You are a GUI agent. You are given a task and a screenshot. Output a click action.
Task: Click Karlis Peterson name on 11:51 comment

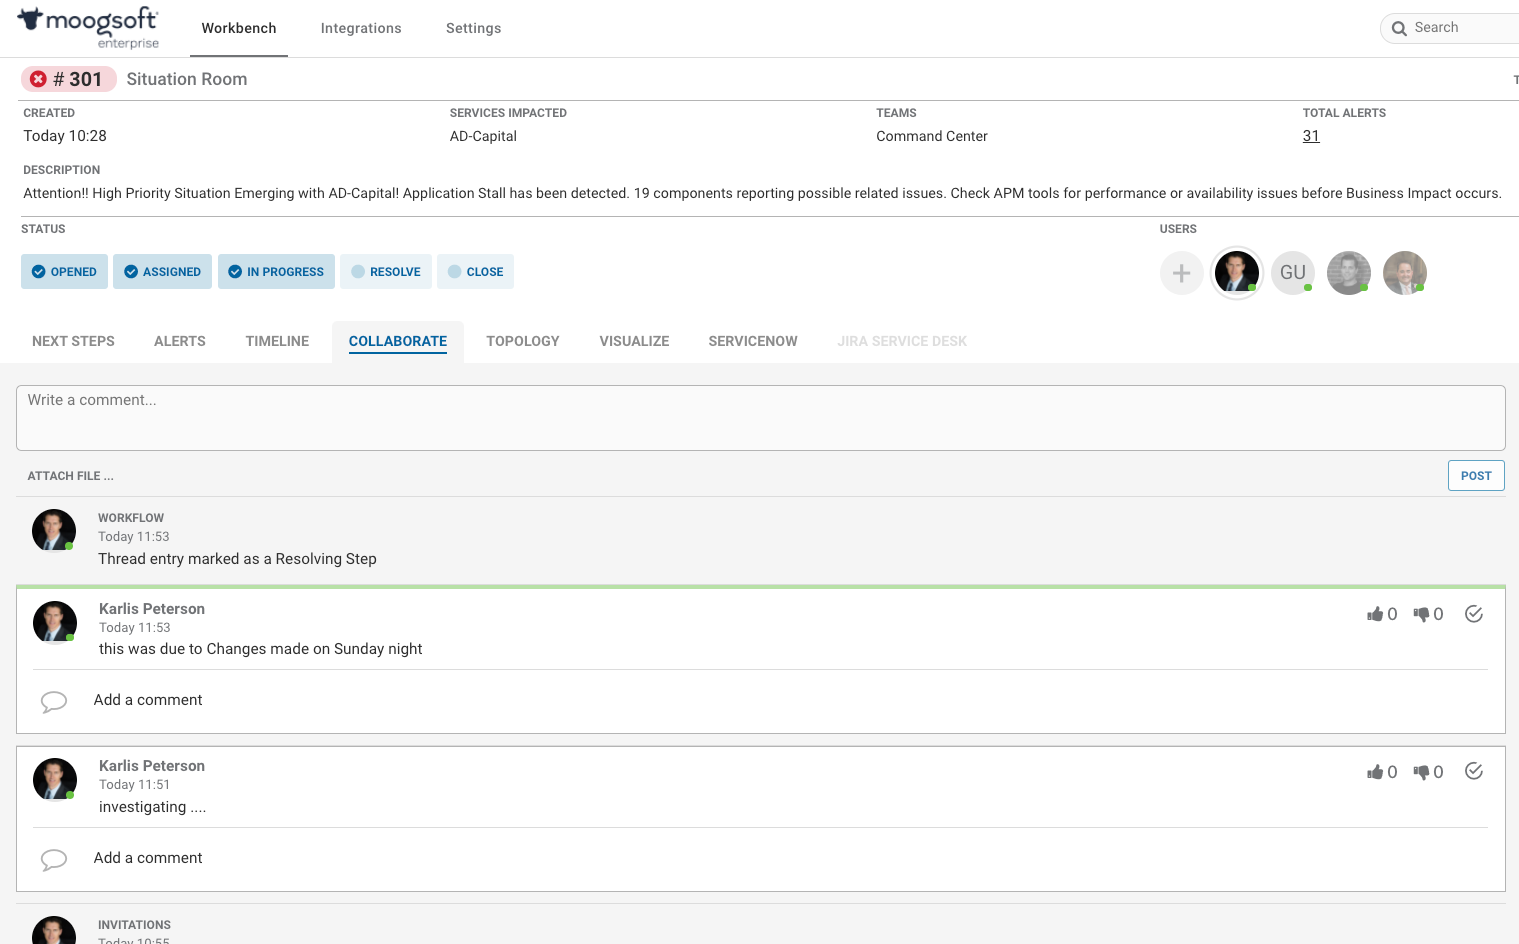(152, 766)
